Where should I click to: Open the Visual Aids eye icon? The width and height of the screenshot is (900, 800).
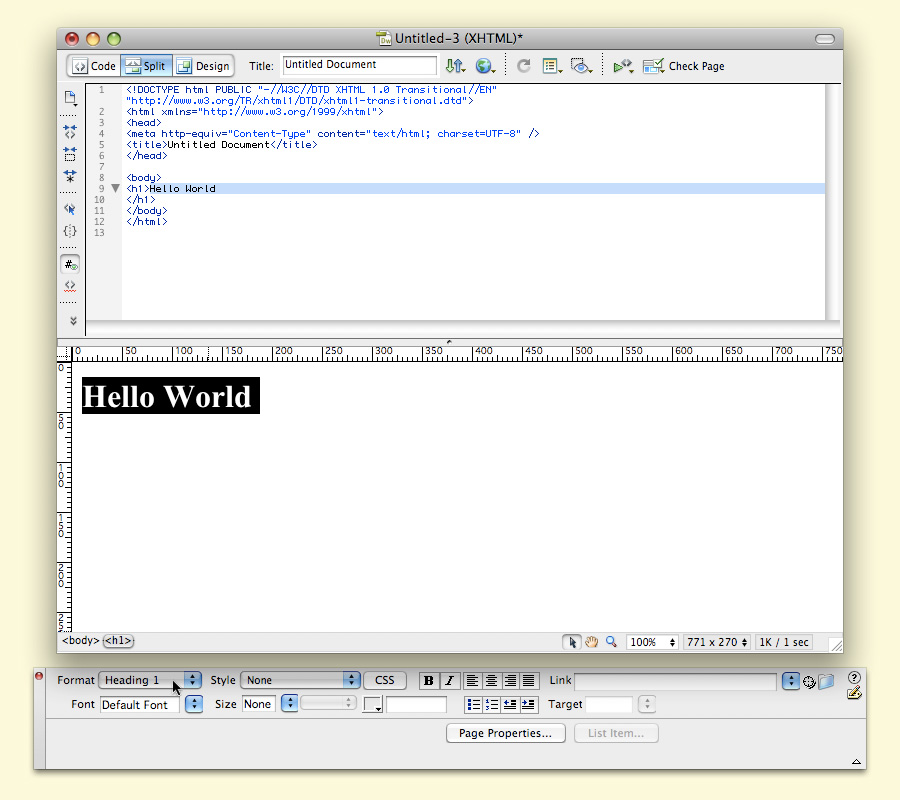tap(580, 66)
